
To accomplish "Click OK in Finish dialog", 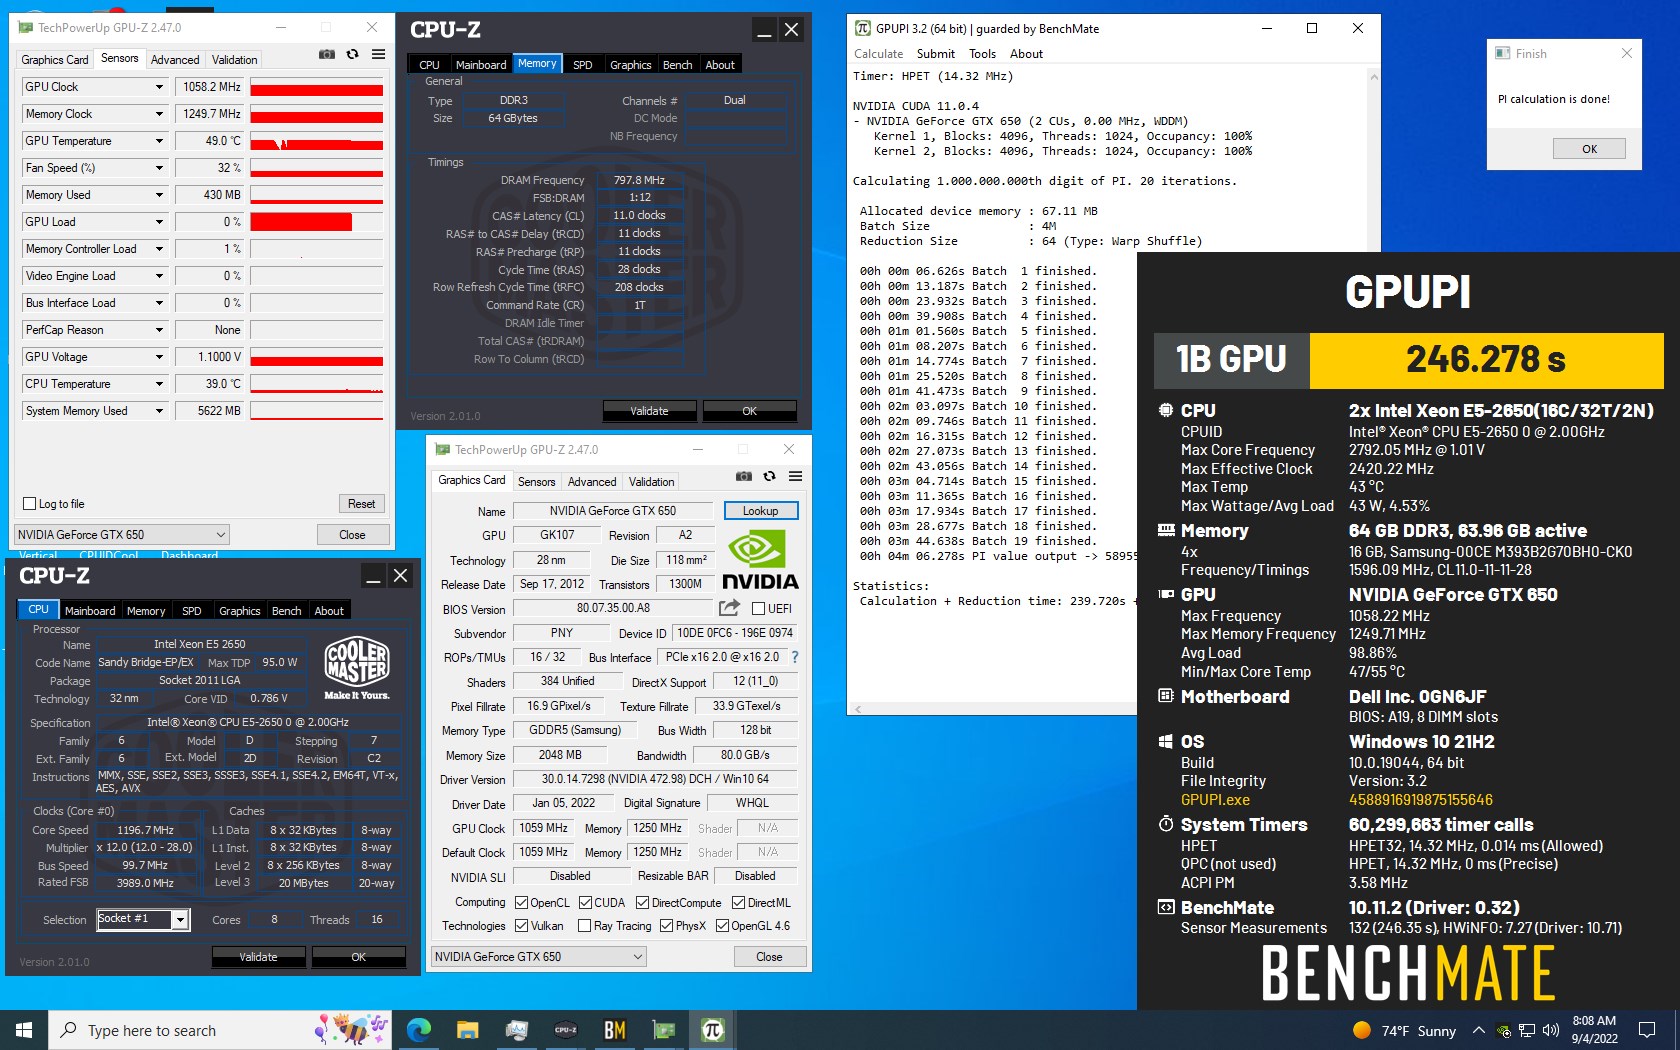I will tap(1589, 149).
